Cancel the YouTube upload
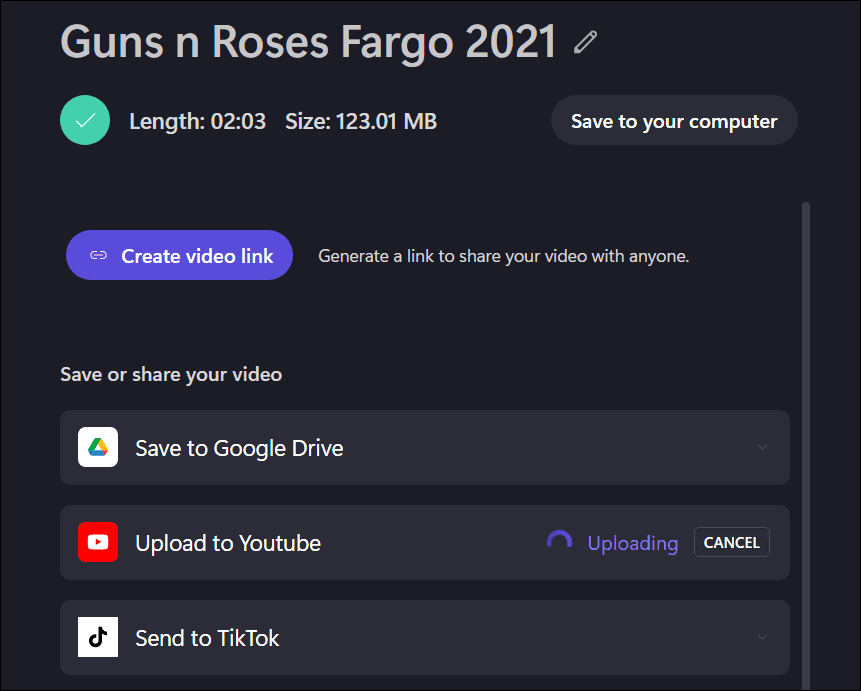The image size is (861, 691). pyautogui.click(x=731, y=542)
